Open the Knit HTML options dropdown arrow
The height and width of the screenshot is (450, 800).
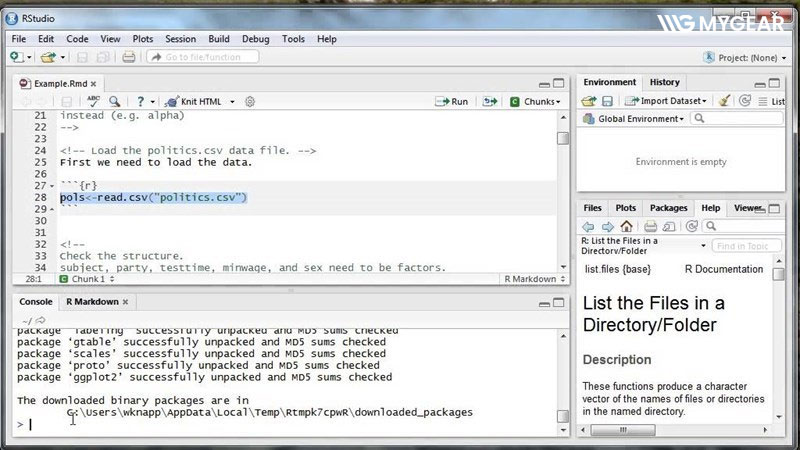[232, 102]
